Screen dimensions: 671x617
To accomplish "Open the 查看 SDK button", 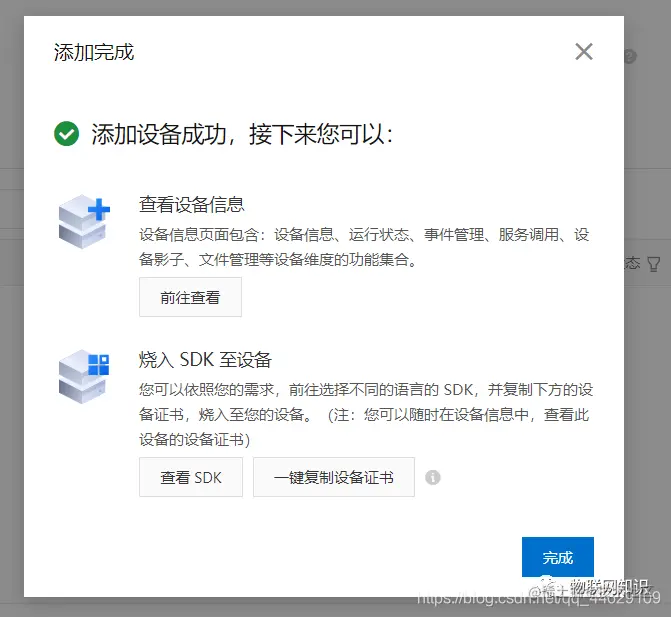I will [x=191, y=477].
